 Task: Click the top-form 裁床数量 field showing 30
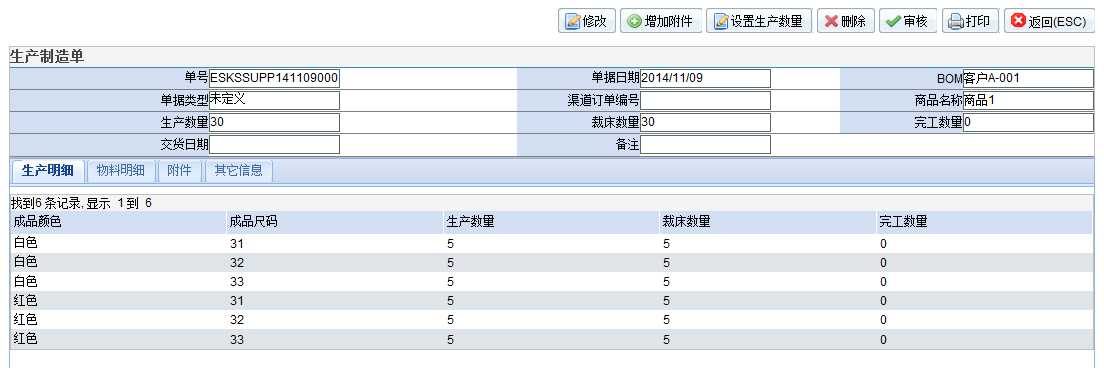tap(705, 122)
